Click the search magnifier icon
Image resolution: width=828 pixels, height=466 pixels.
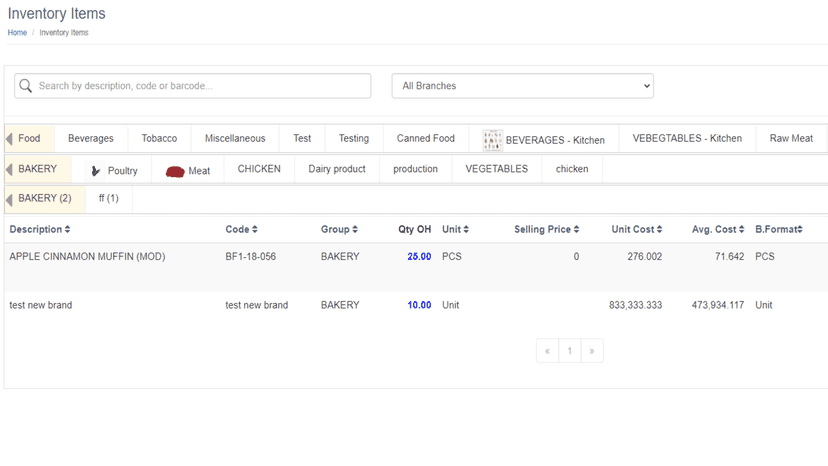click(x=25, y=86)
